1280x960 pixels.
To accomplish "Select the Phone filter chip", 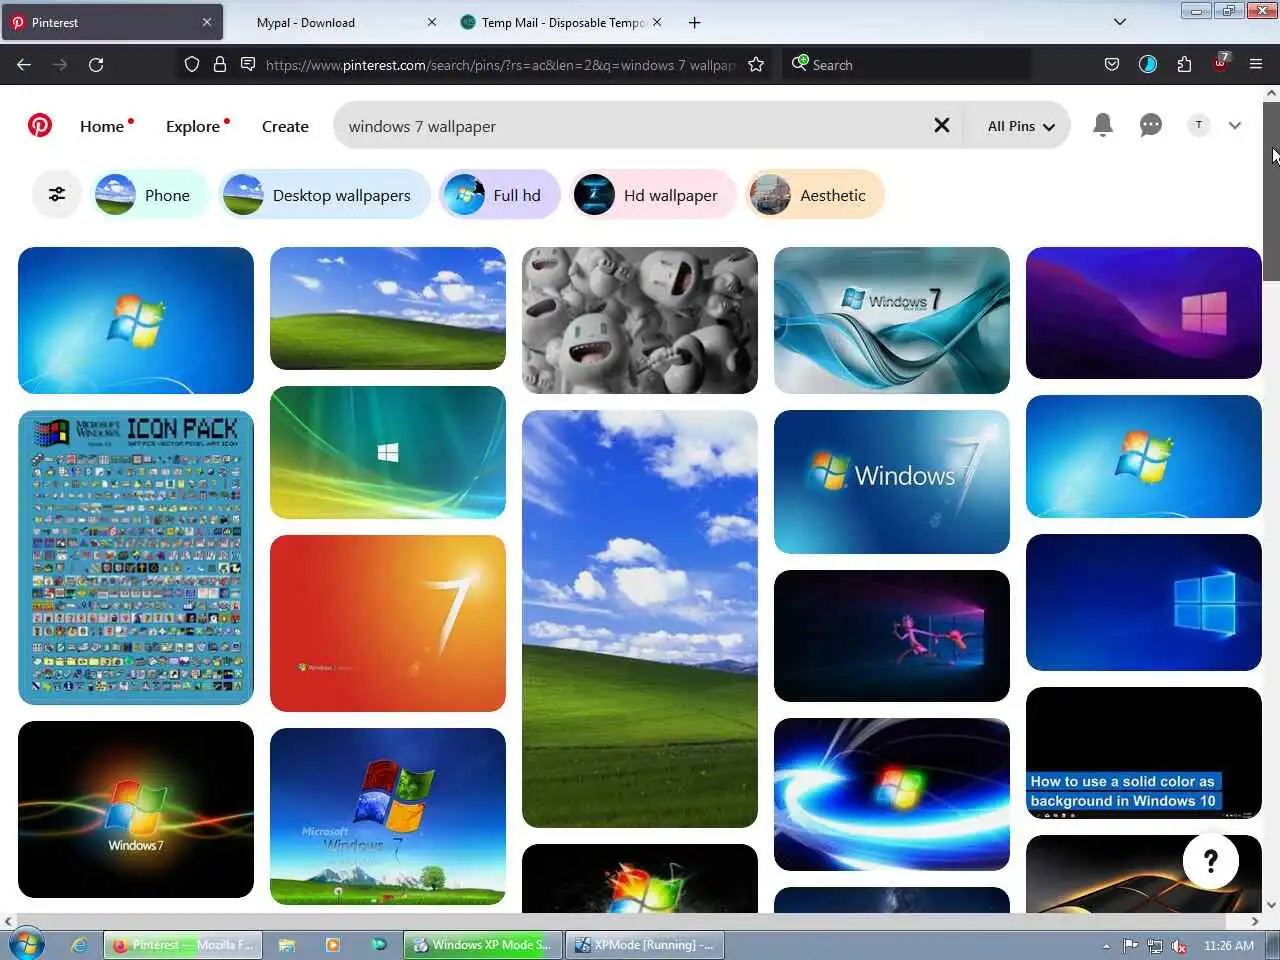I will [149, 195].
